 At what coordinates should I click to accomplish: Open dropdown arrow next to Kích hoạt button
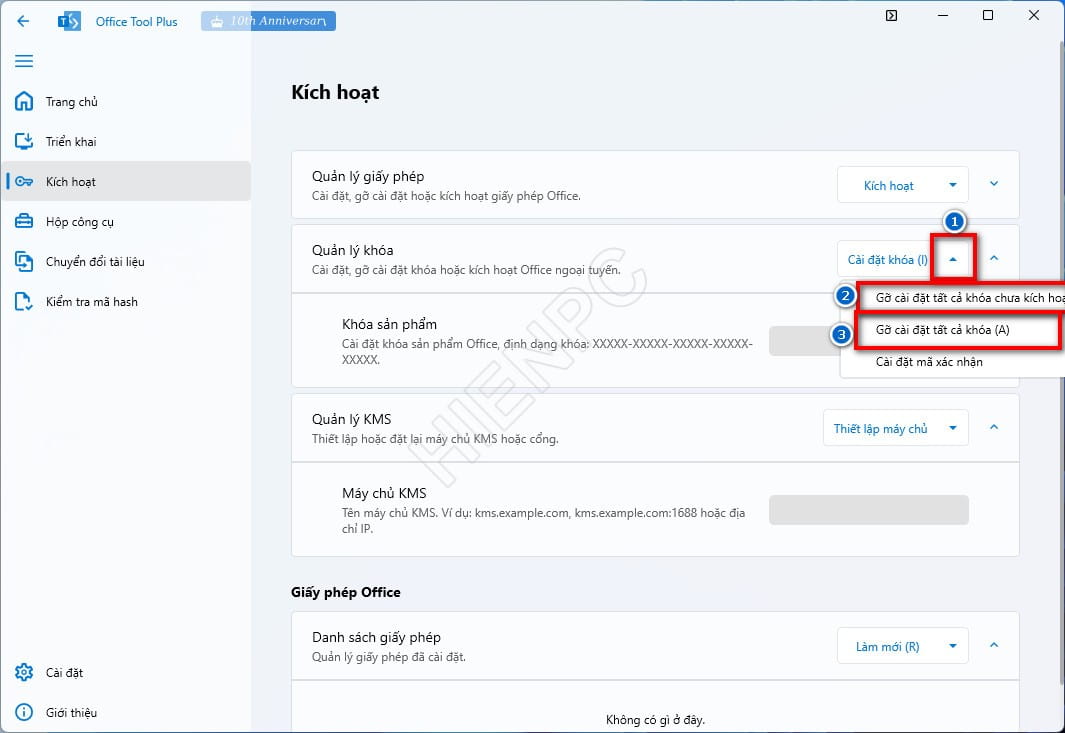coord(953,185)
